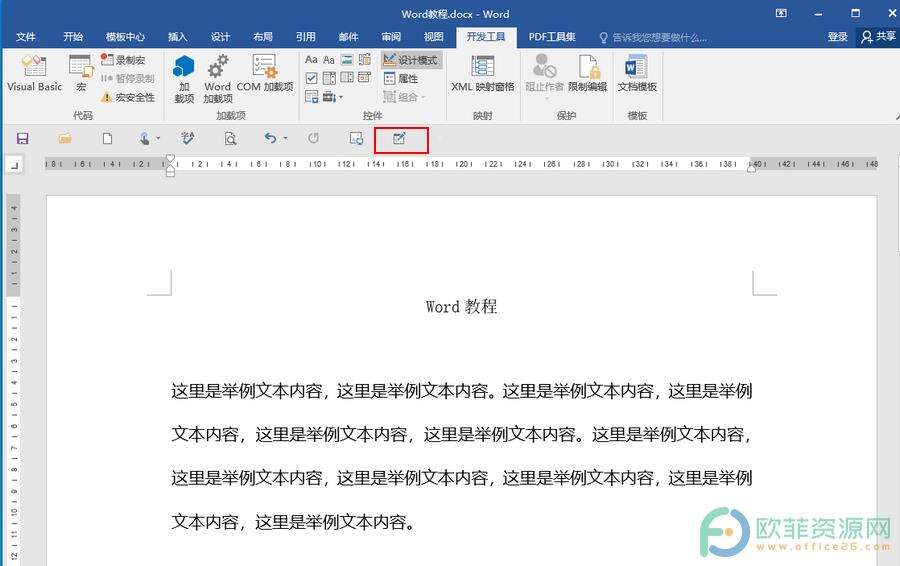
Task: Save document with quick access save icon
Action: click(23, 138)
